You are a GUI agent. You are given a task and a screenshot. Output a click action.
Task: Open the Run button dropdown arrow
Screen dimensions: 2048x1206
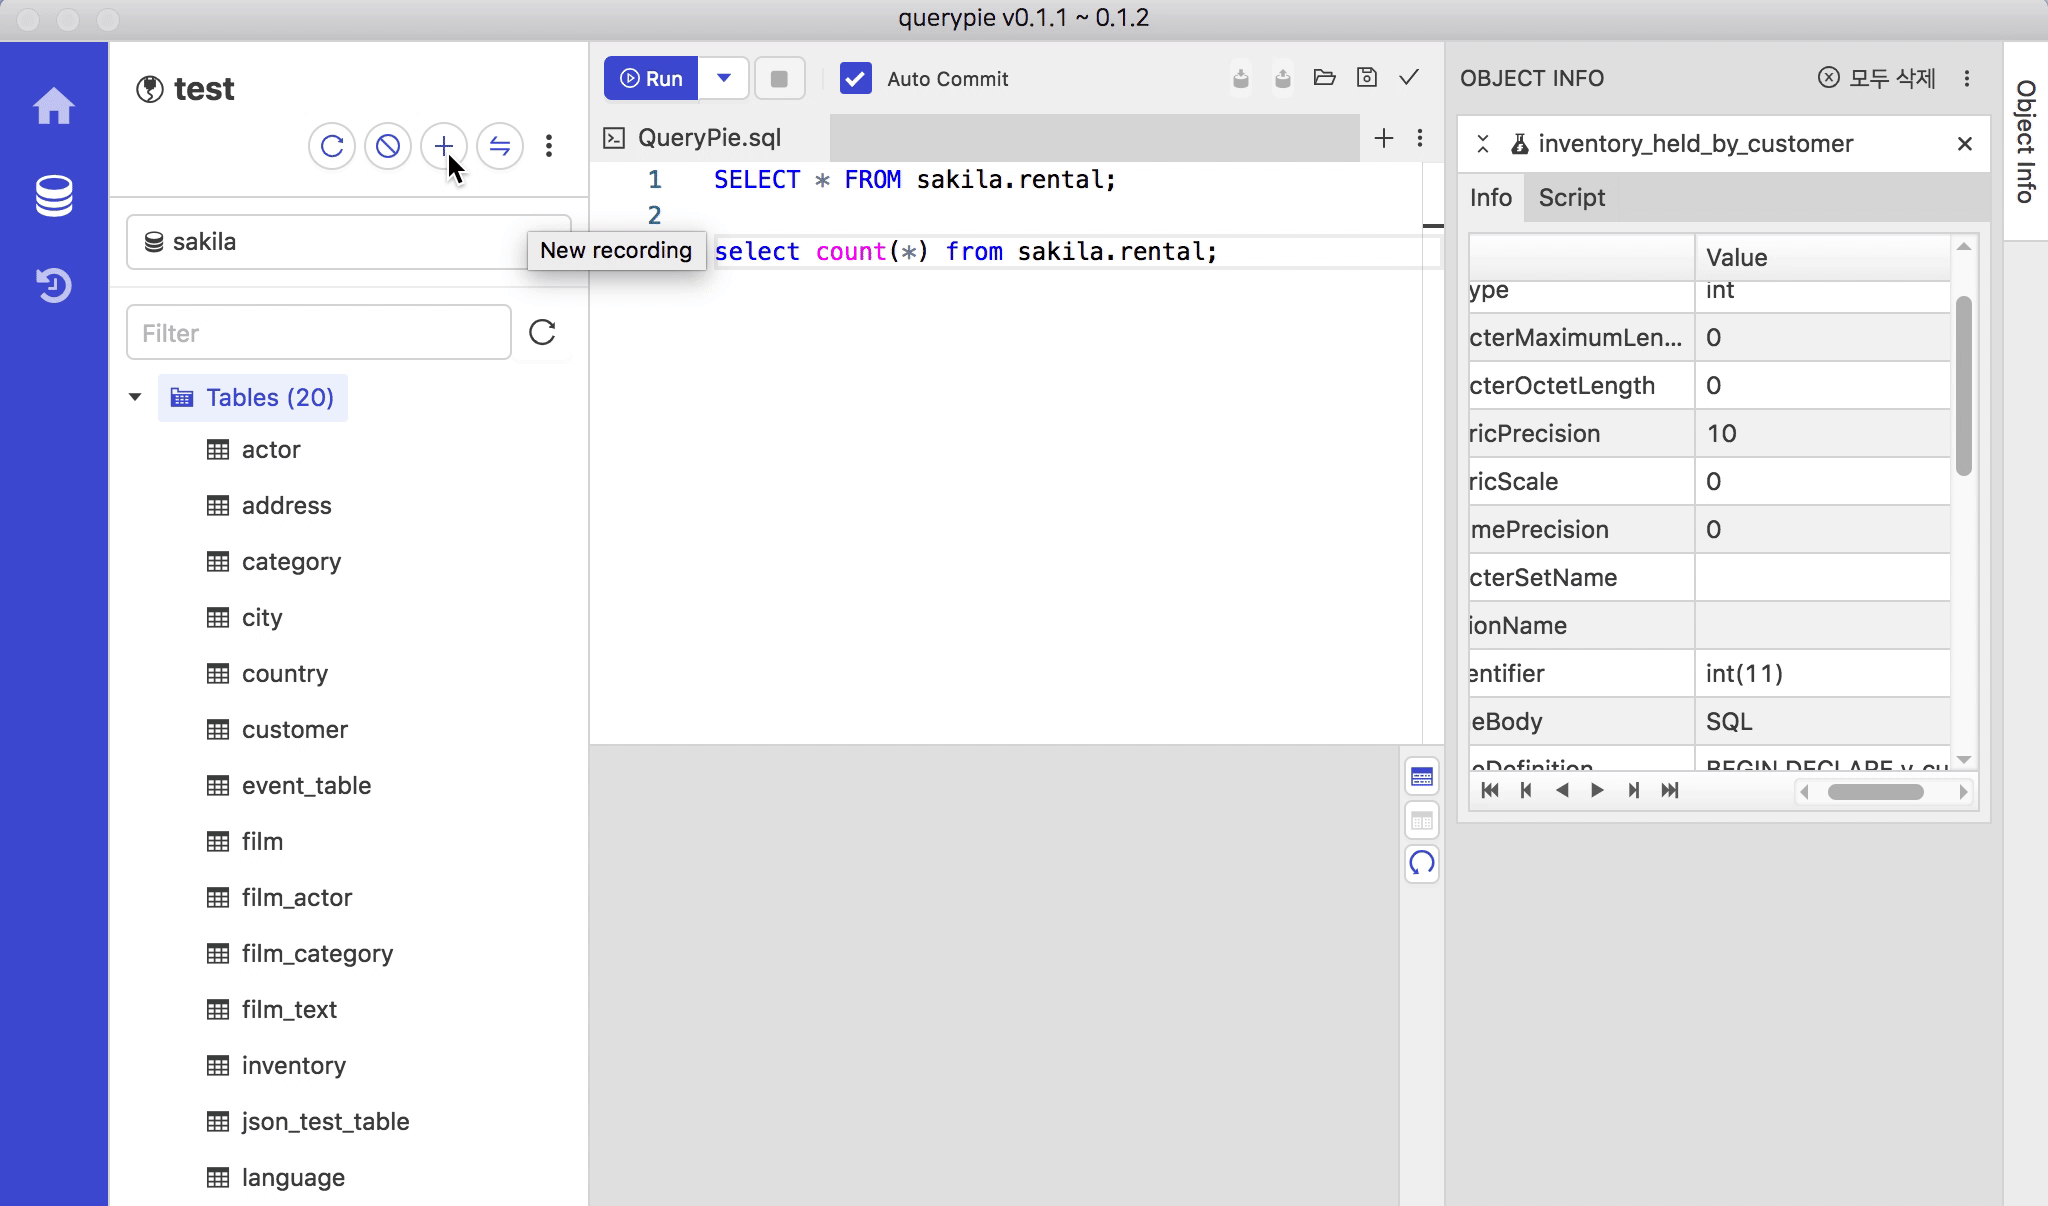[x=724, y=79]
